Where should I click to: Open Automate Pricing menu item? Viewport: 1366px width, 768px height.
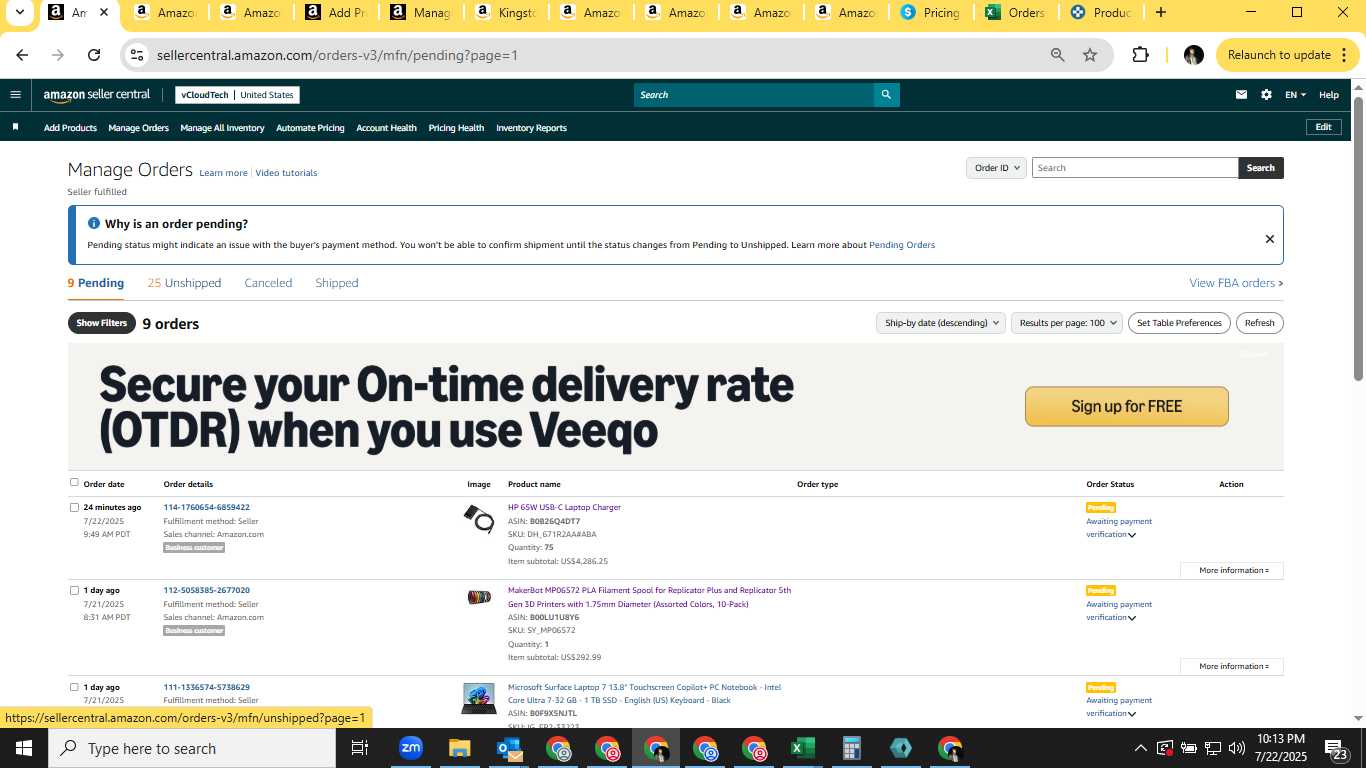(310, 128)
